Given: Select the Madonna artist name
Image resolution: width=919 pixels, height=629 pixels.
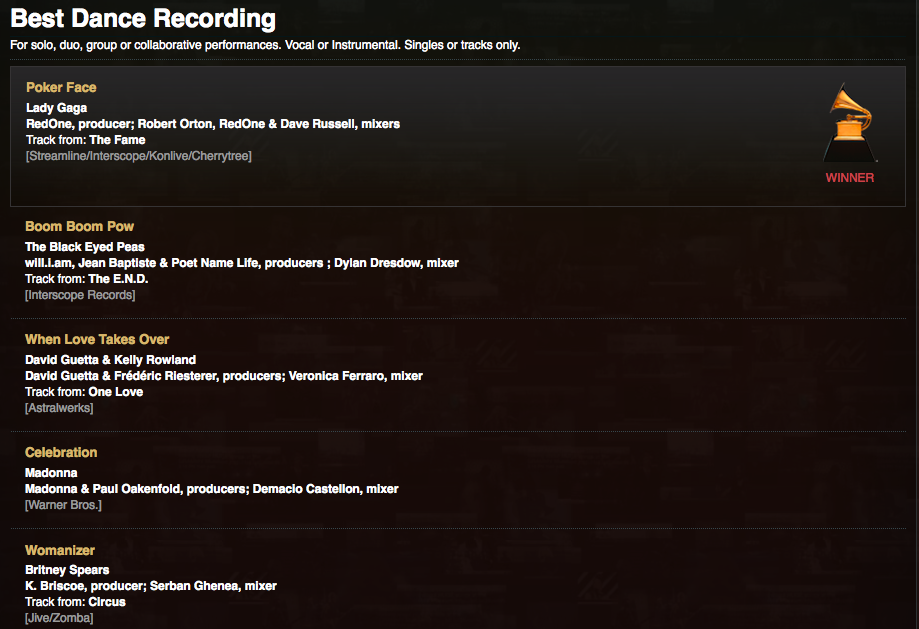Looking at the screenshot, I should pos(51,473).
